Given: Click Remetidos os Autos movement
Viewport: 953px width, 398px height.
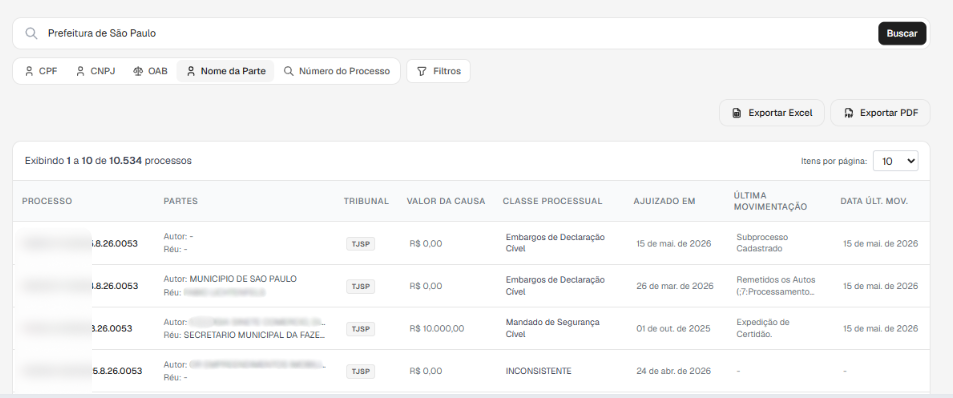Looking at the screenshot, I should [x=776, y=286].
